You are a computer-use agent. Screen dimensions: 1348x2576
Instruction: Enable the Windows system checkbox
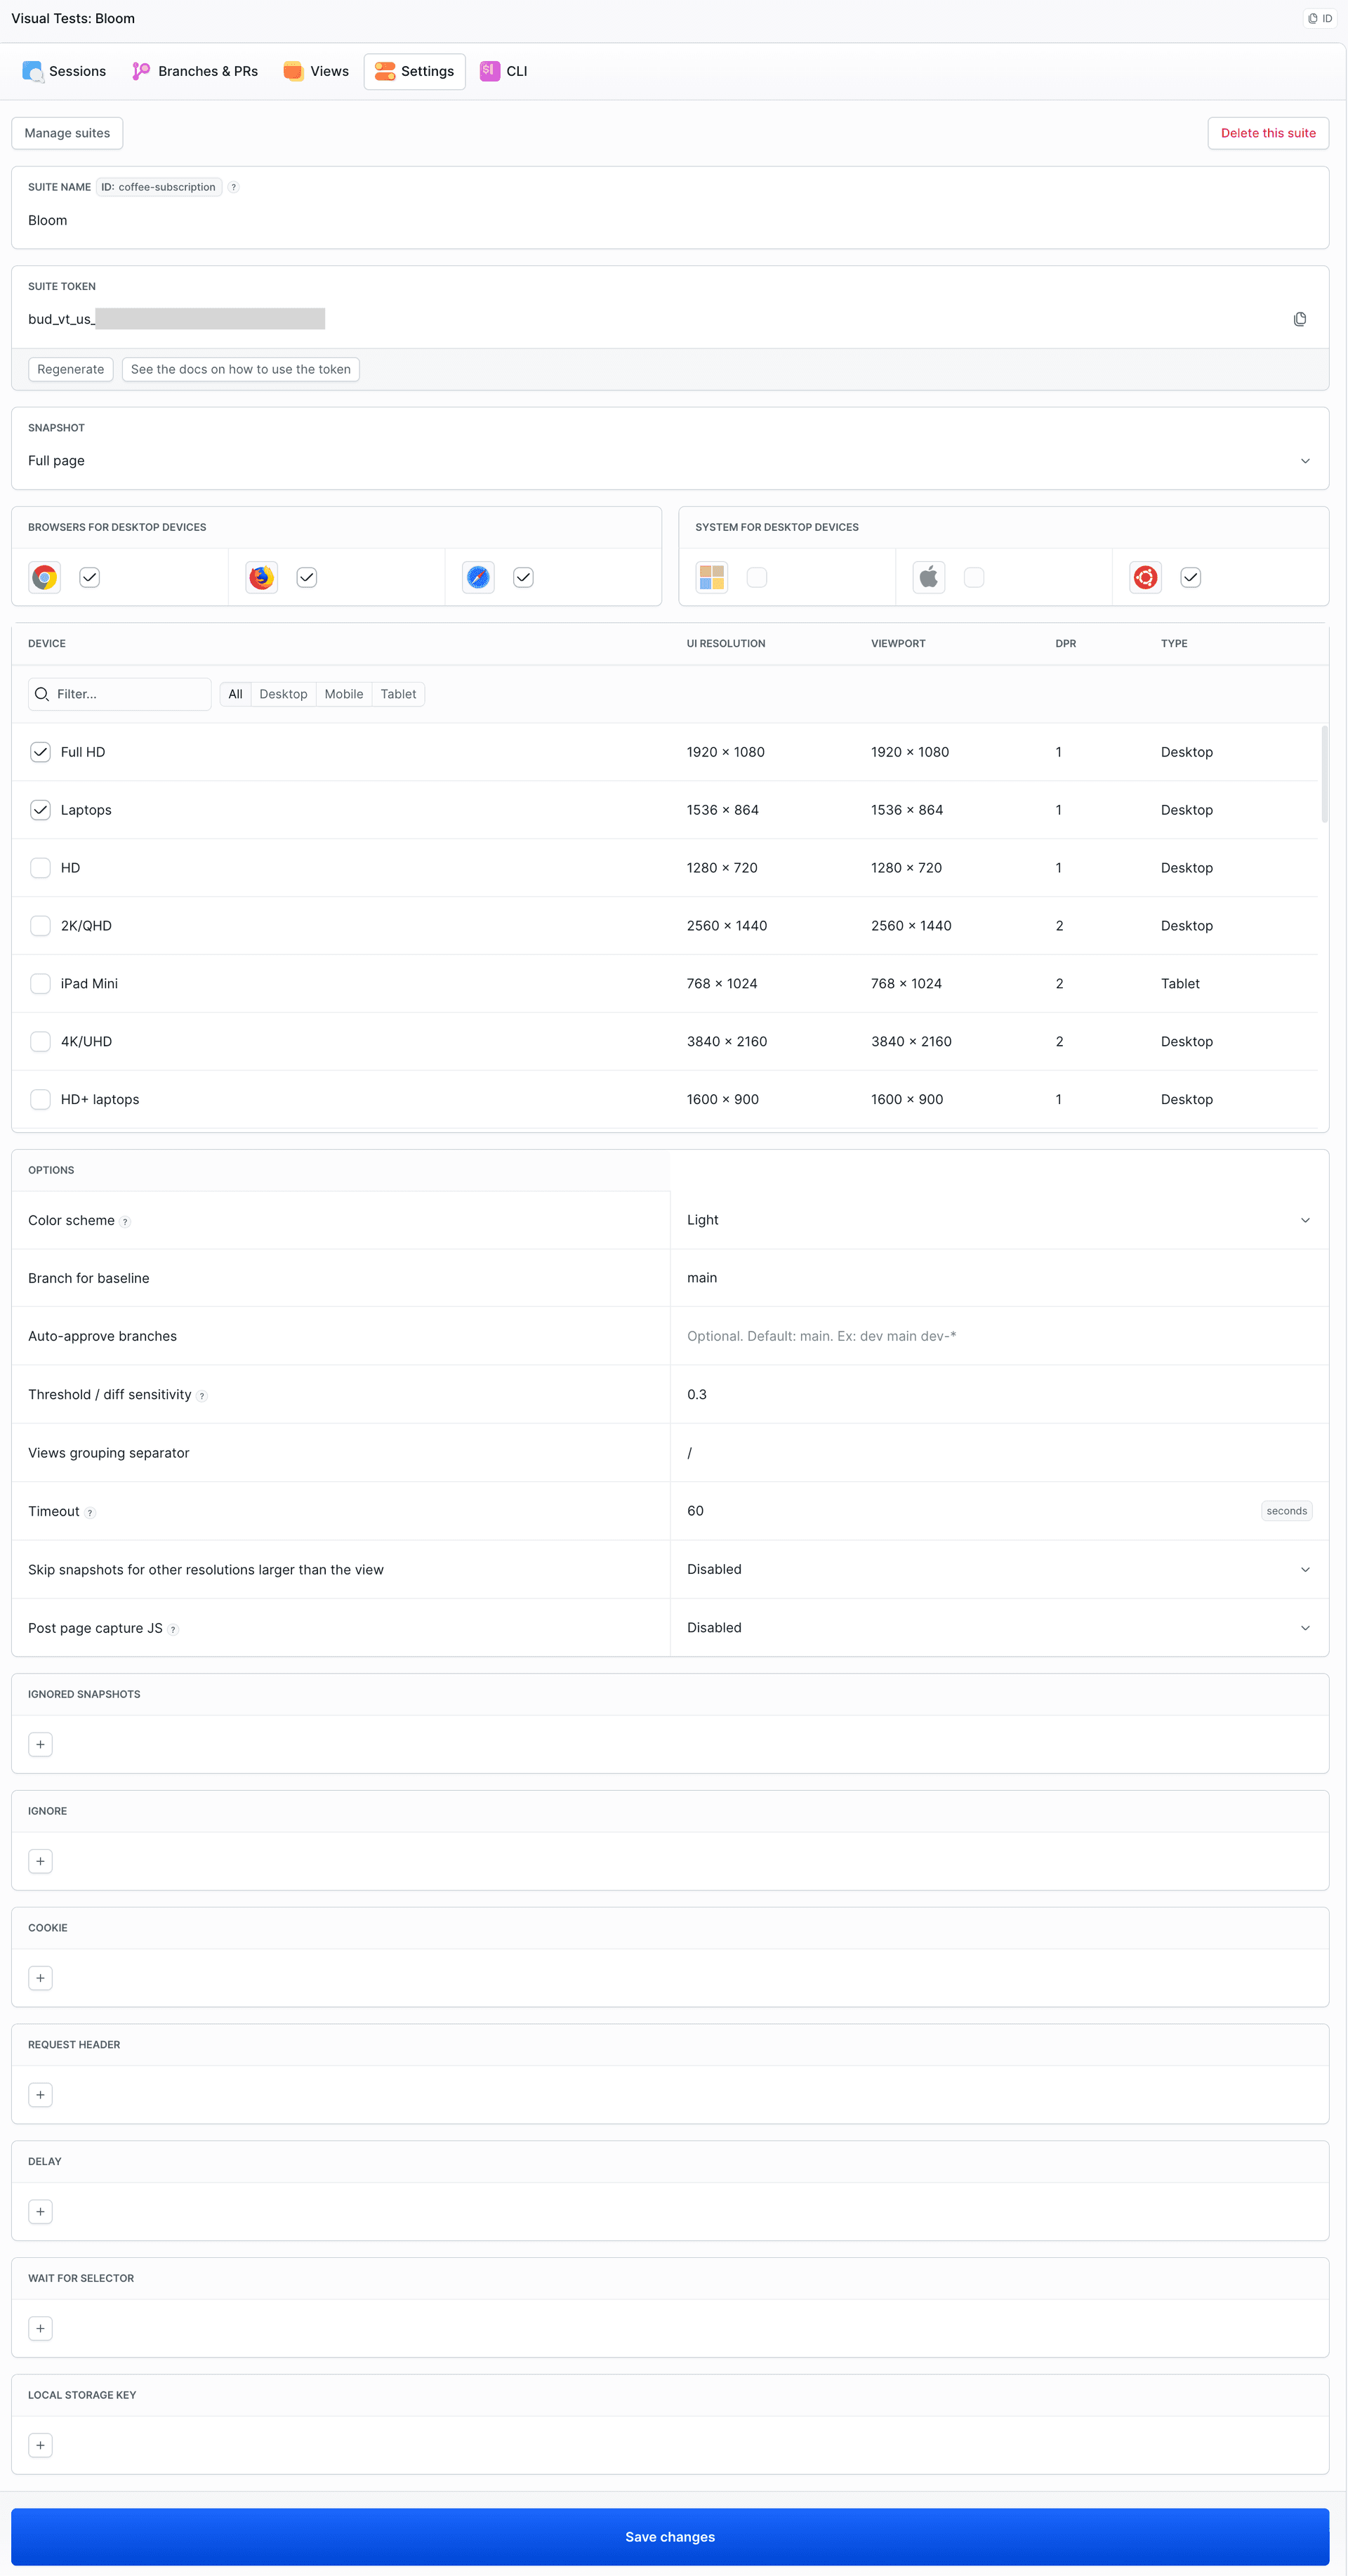[757, 577]
